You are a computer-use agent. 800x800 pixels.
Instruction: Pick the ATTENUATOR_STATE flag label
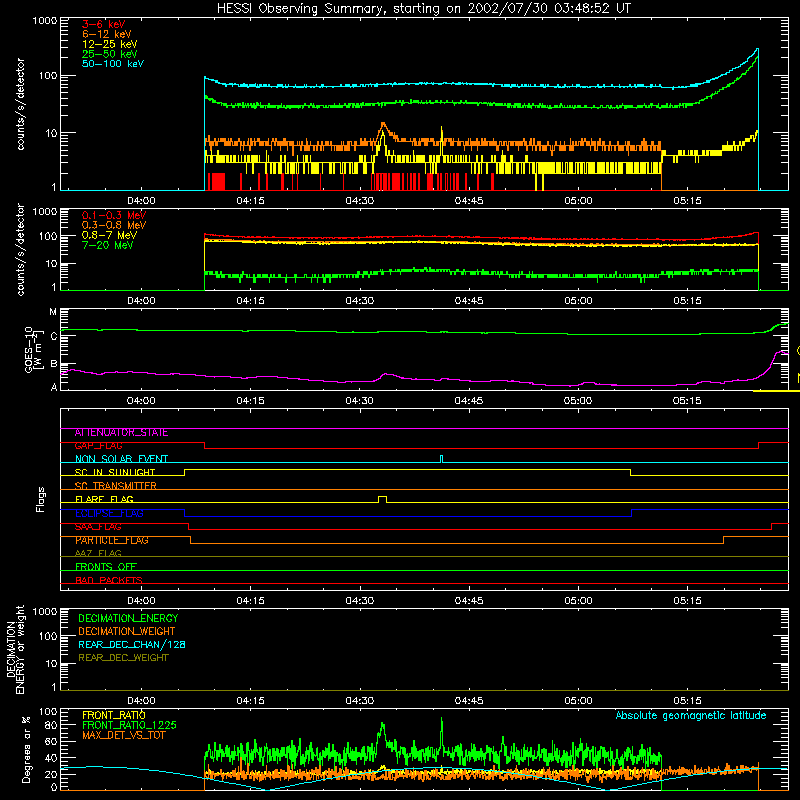(x=121, y=433)
